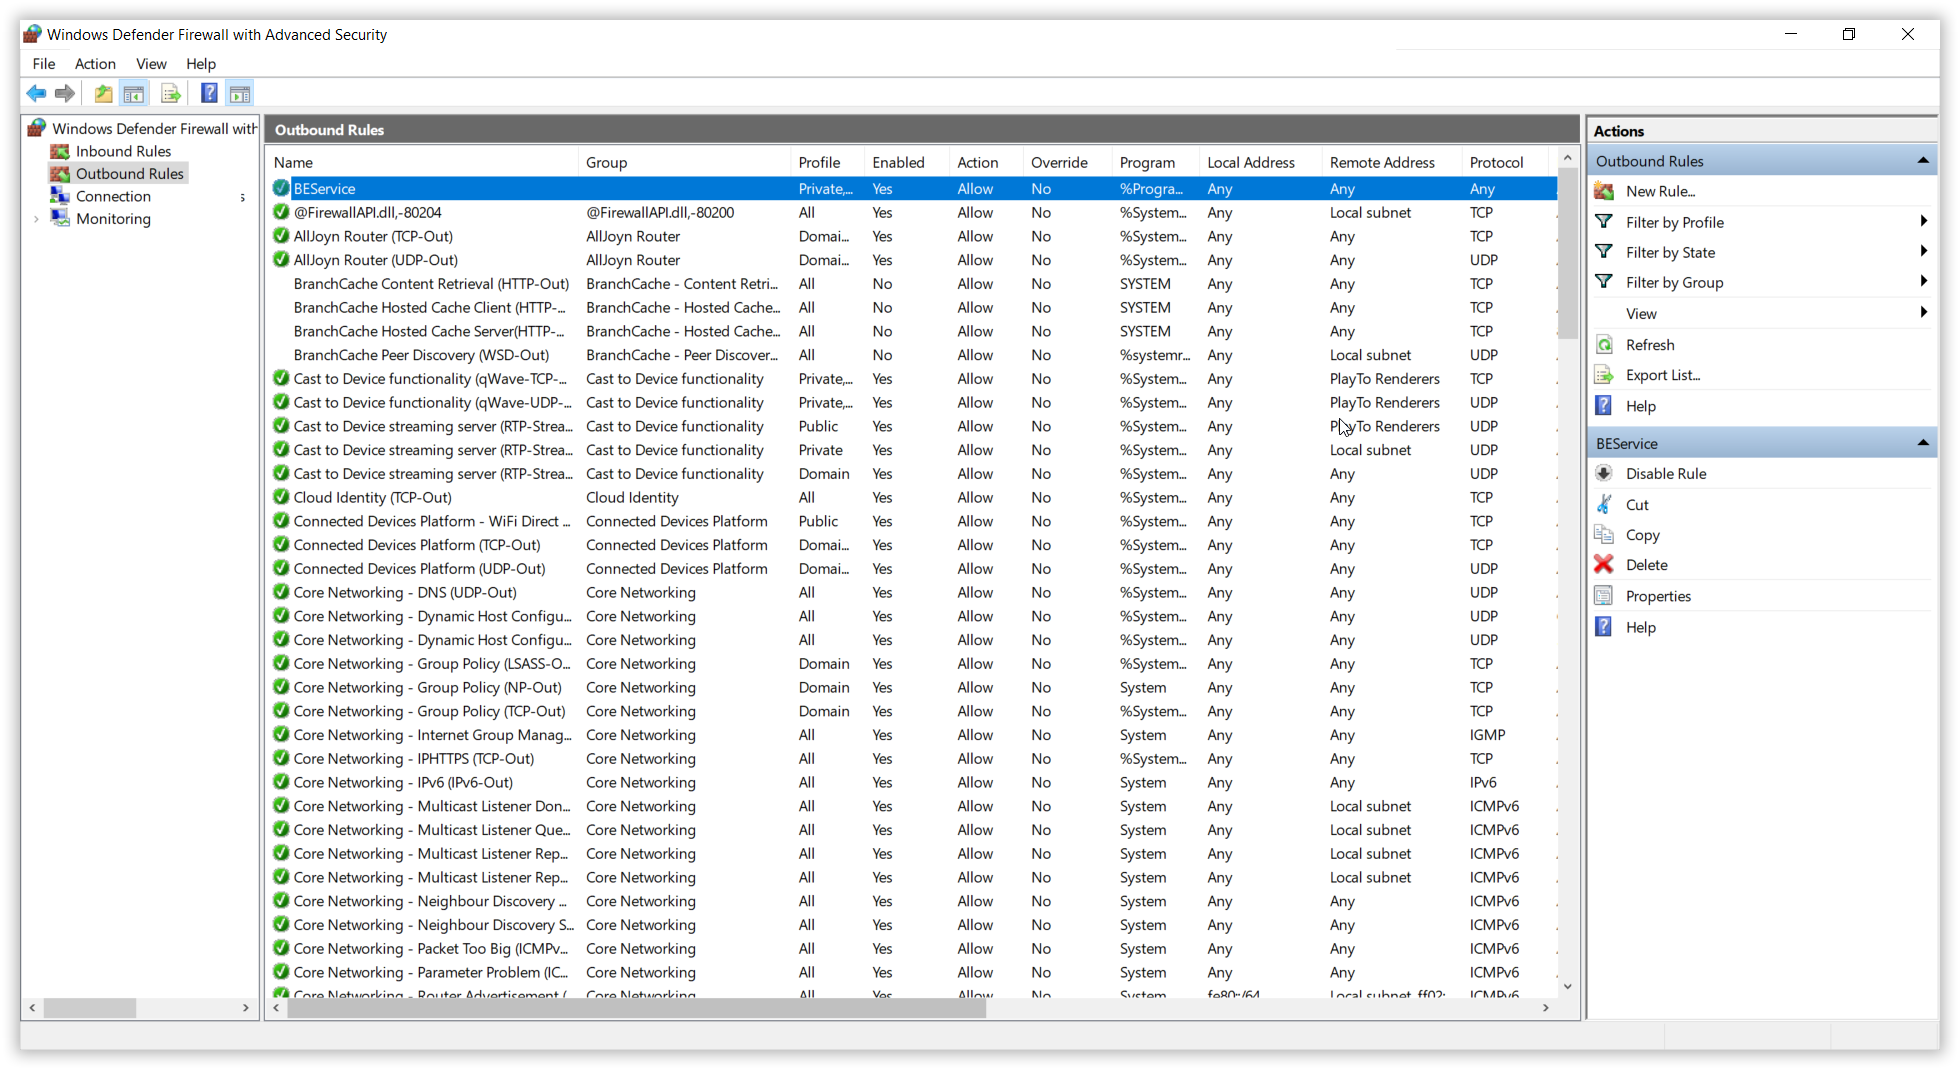
Task: Click the Copy icon in Actions pane
Action: coord(1604,534)
